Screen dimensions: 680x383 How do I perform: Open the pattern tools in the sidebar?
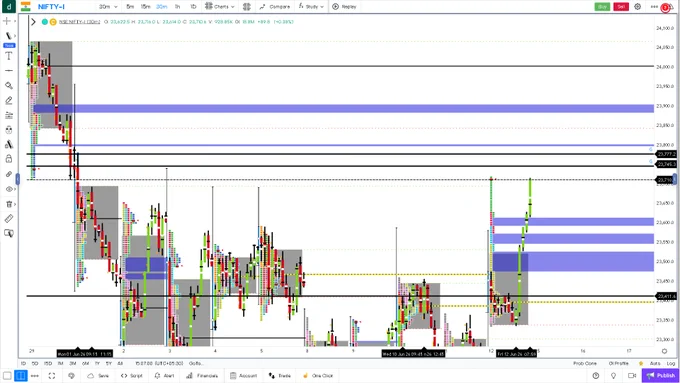tap(8, 115)
